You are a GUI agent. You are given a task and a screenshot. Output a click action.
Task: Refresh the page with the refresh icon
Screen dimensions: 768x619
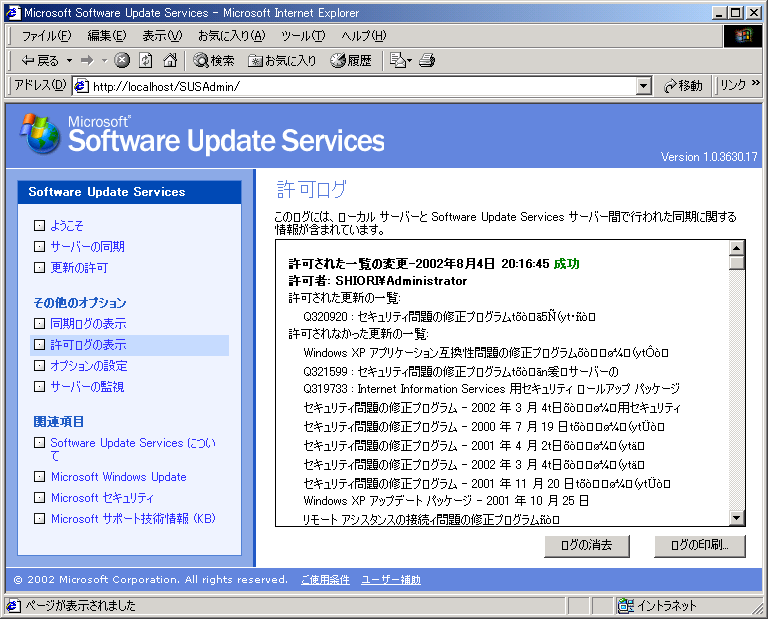point(145,60)
